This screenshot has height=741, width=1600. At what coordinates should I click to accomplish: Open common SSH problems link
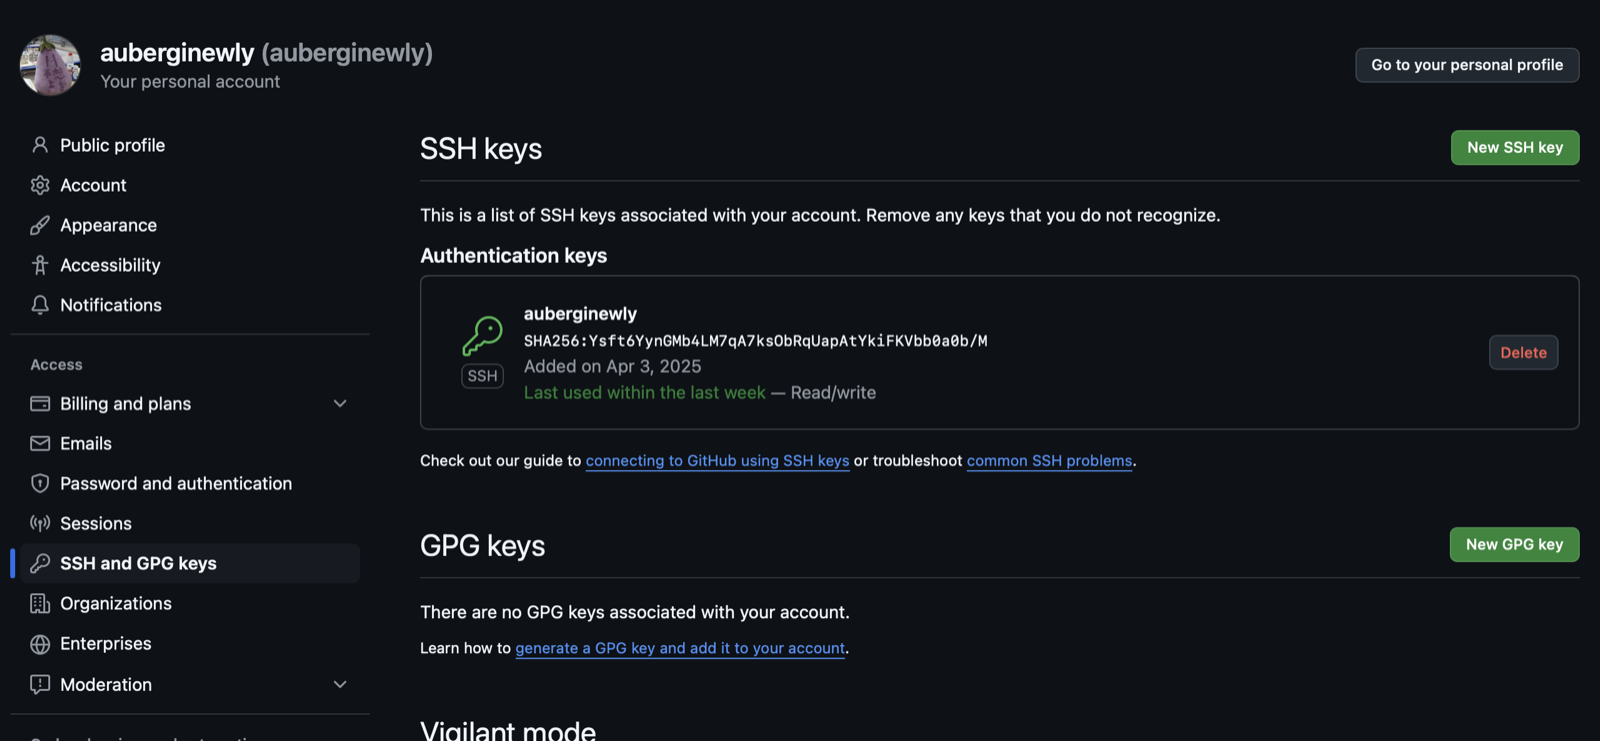pyautogui.click(x=1049, y=461)
